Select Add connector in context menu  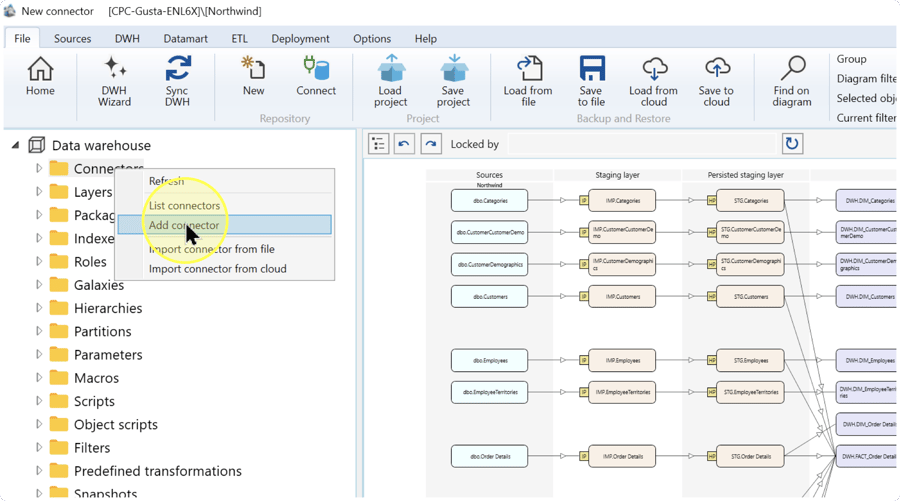coord(224,225)
